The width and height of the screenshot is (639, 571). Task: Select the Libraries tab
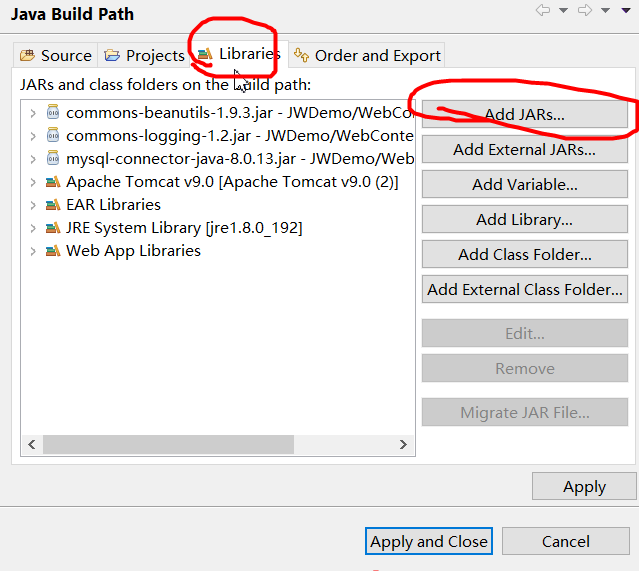pyautogui.click(x=240, y=53)
